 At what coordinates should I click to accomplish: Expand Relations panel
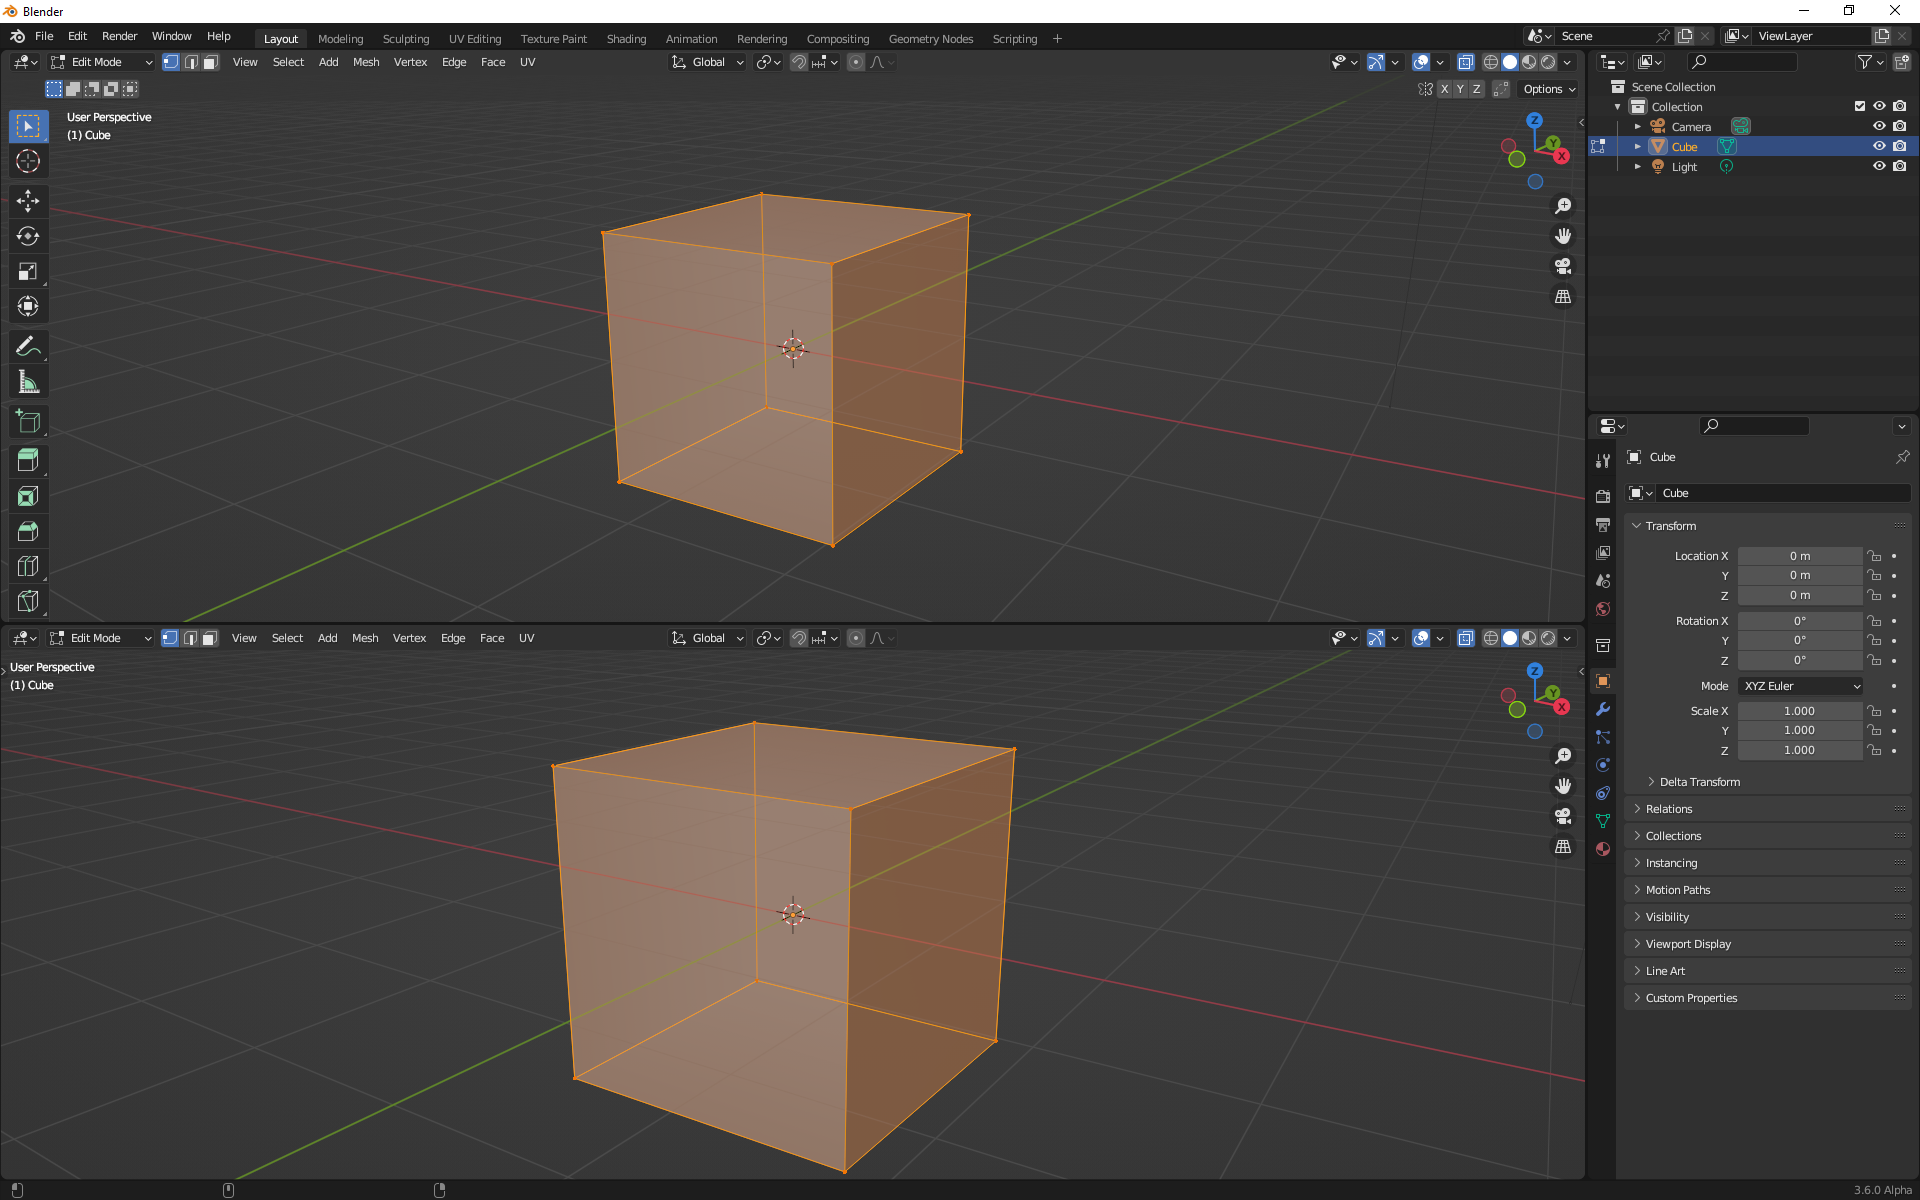click(1668, 809)
